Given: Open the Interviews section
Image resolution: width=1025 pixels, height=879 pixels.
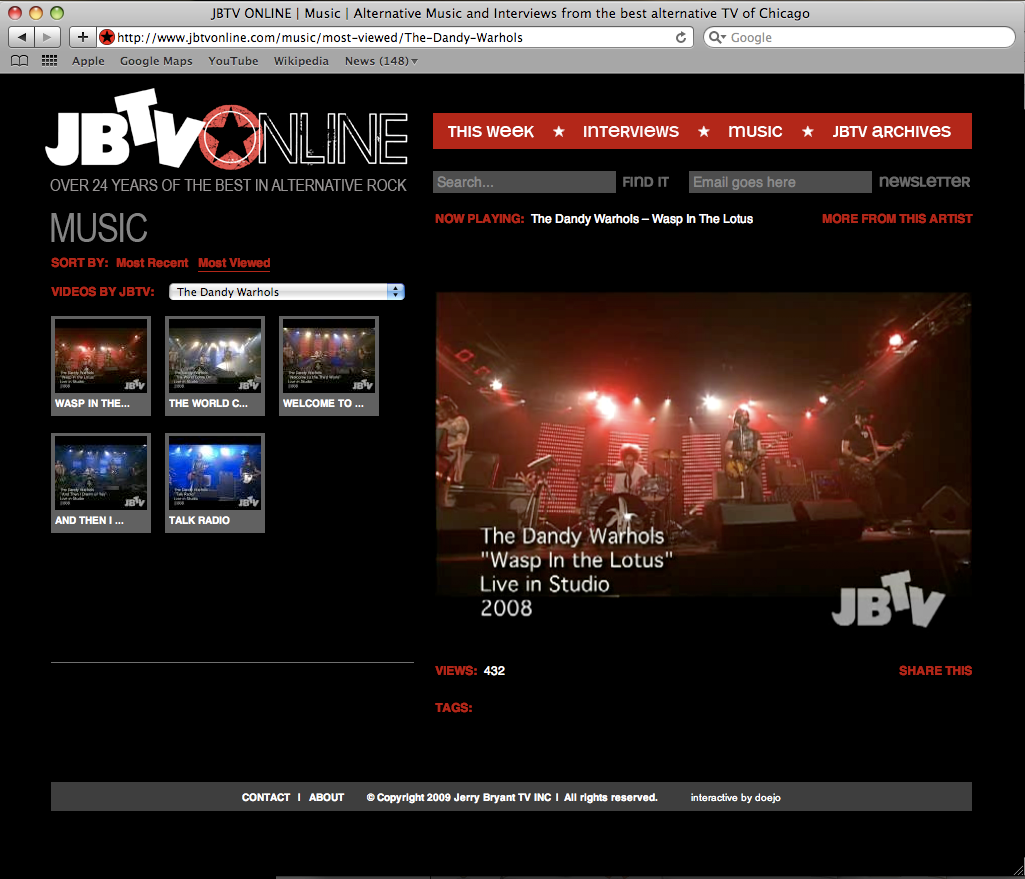Looking at the screenshot, I should (631, 131).
